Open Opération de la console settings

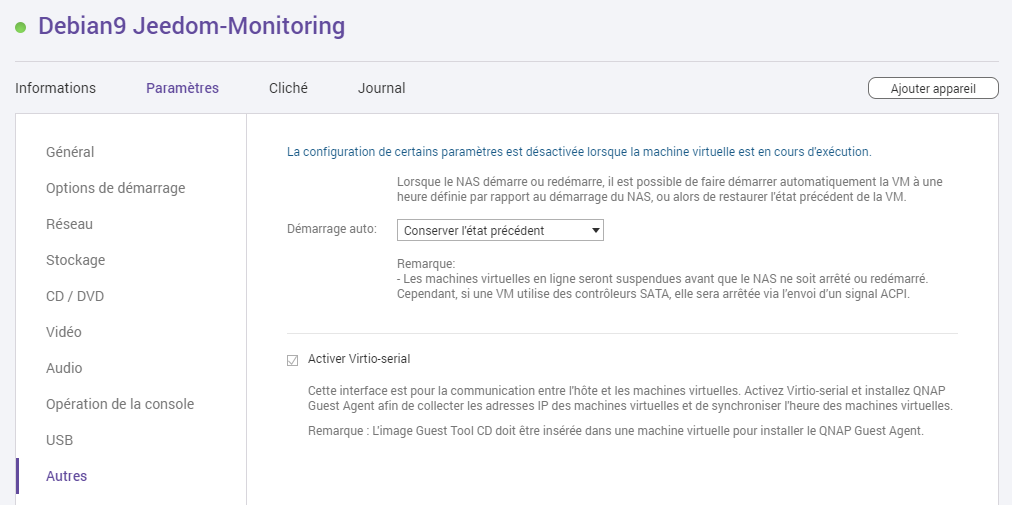coord(120,404)
